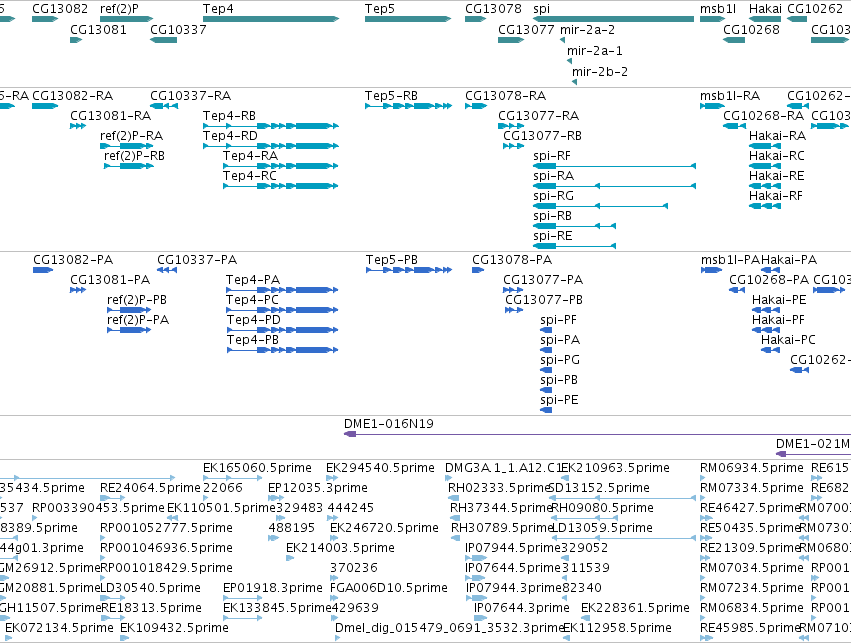Screen dimensions: 851x643
Task: Click the mir-2b-2 microRNA label
Action: [x=600, y=72]
